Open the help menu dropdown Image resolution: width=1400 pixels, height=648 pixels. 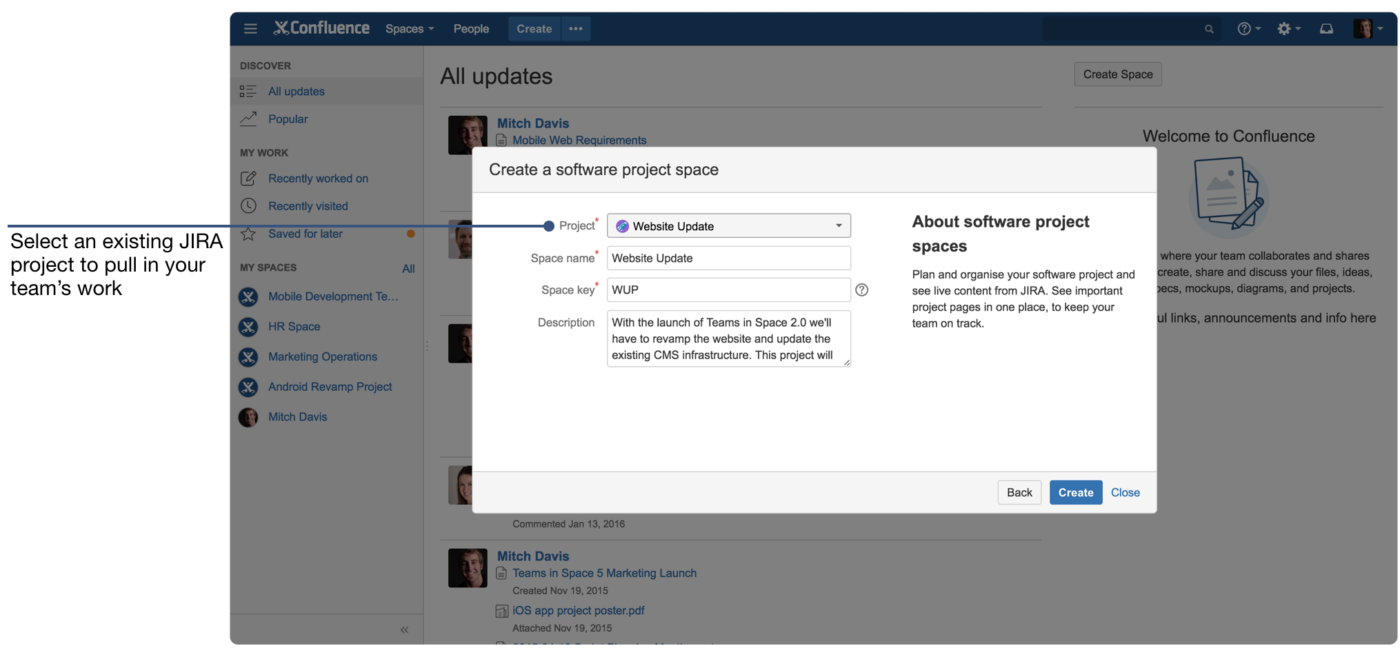click(1245, 28)
